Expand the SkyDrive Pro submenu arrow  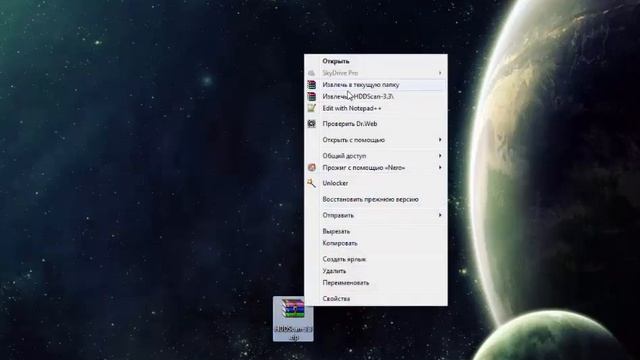tap(440, 73)
